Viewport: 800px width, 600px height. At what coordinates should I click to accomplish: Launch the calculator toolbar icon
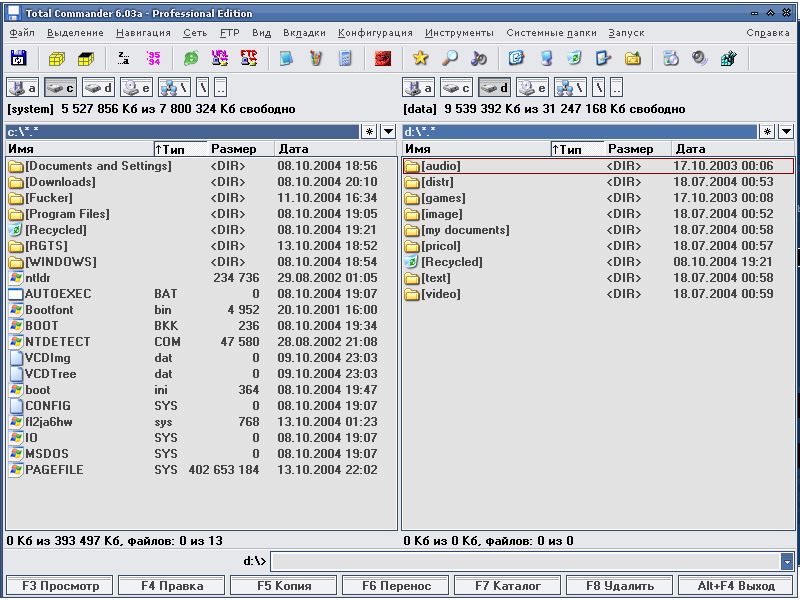(x=345, y=58)
